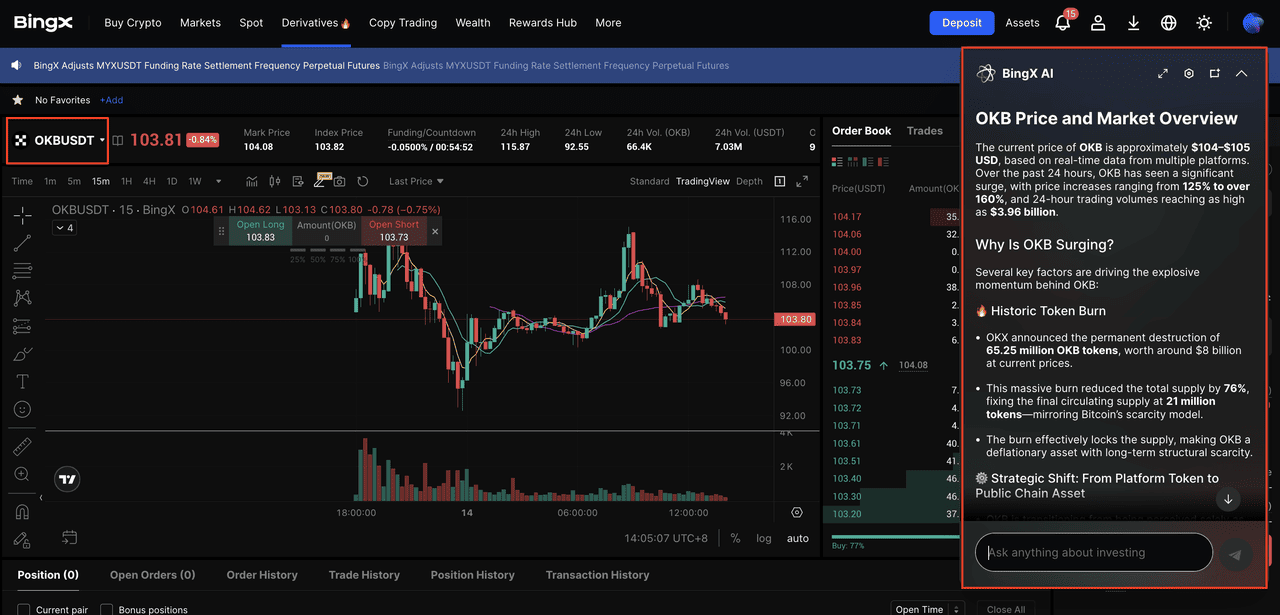Select the horizontal lines Fib tool
This screenshot has width=1280, height=615.
pyautogui.click(x=22, y=270)
